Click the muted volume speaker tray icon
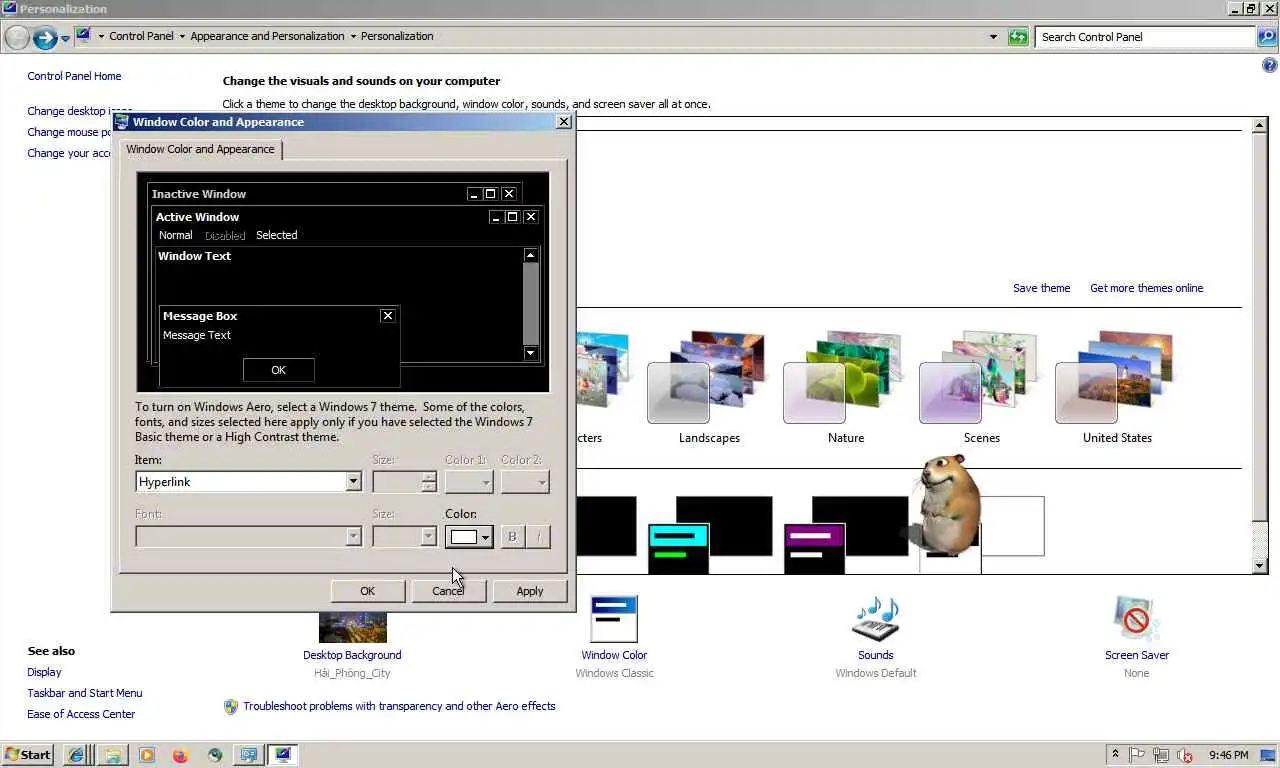 tap(1185, 755)
